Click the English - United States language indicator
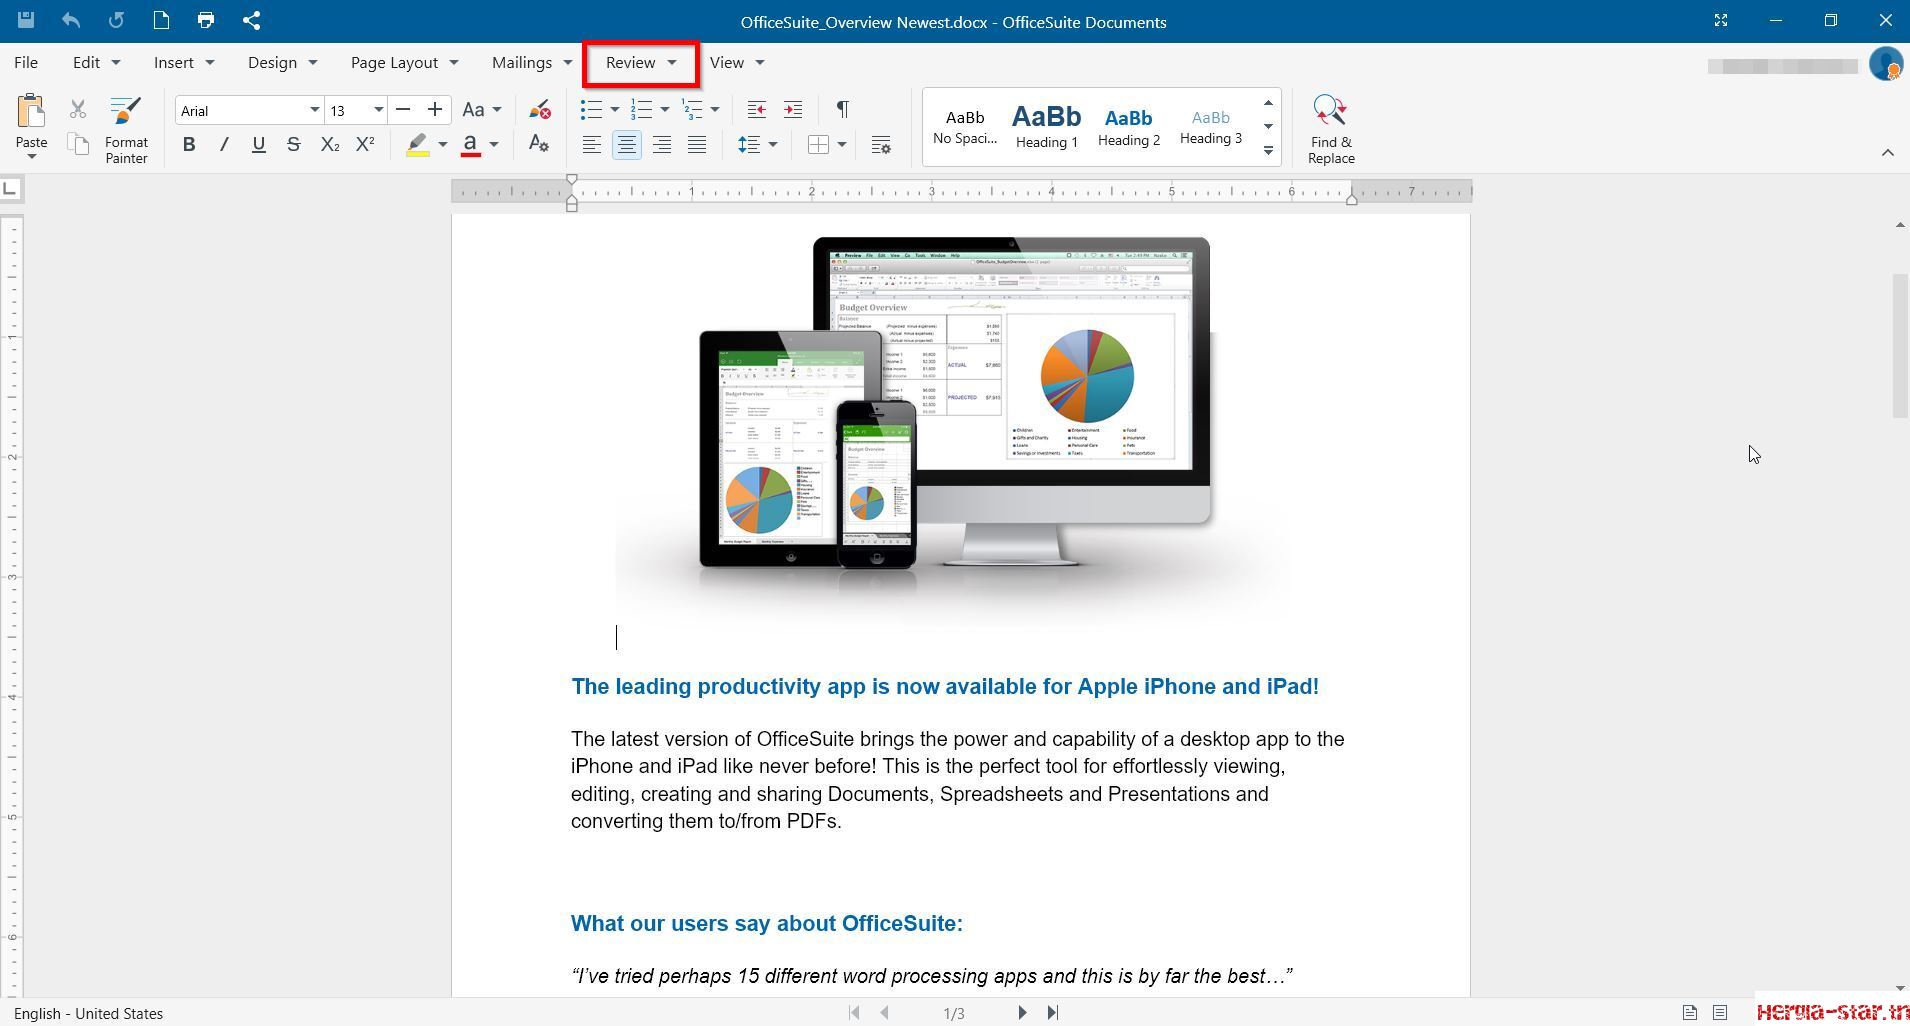Screen dimensions: 1910x1026 pyautogui.click(x=88, y=1013)
